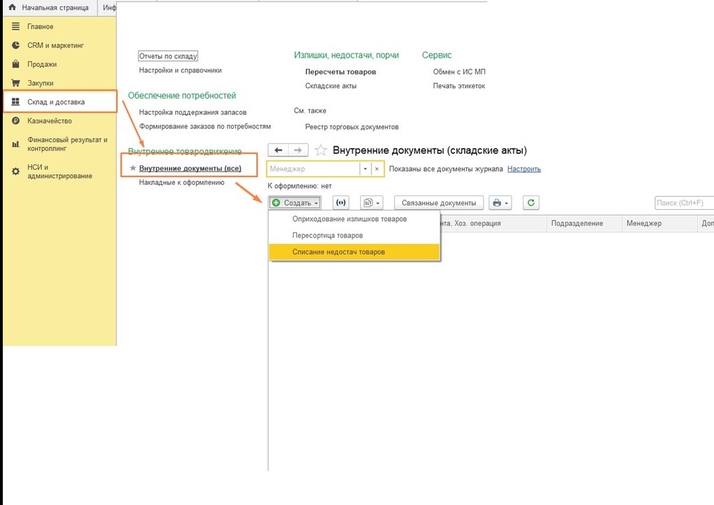Click the back arrow navigation button
The image size is (714, 505).
[277, 150]
